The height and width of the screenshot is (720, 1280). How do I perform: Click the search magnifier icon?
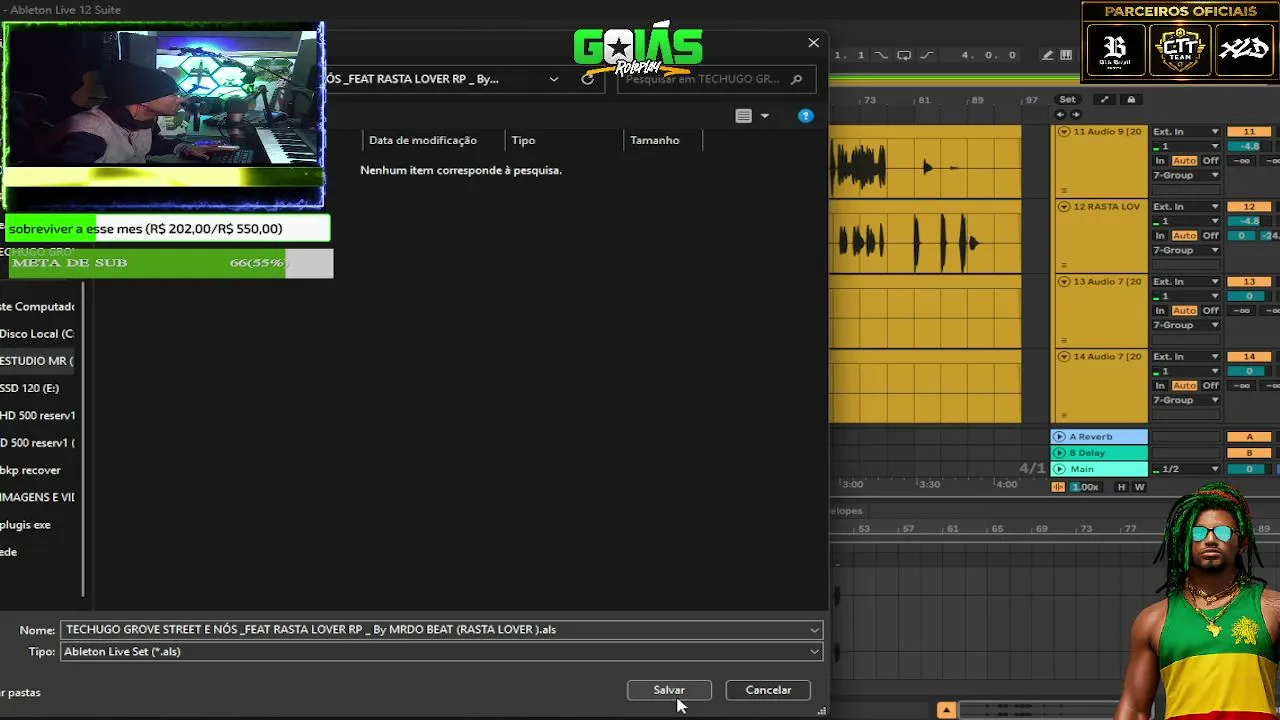[797, 79]
